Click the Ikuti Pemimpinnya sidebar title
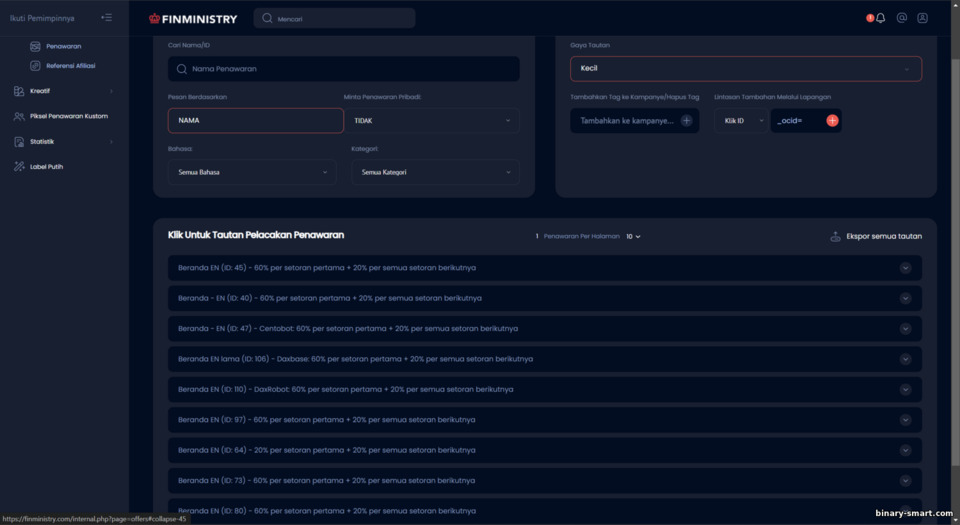Screen dimensions: 960x525 (x=42, y=18)
